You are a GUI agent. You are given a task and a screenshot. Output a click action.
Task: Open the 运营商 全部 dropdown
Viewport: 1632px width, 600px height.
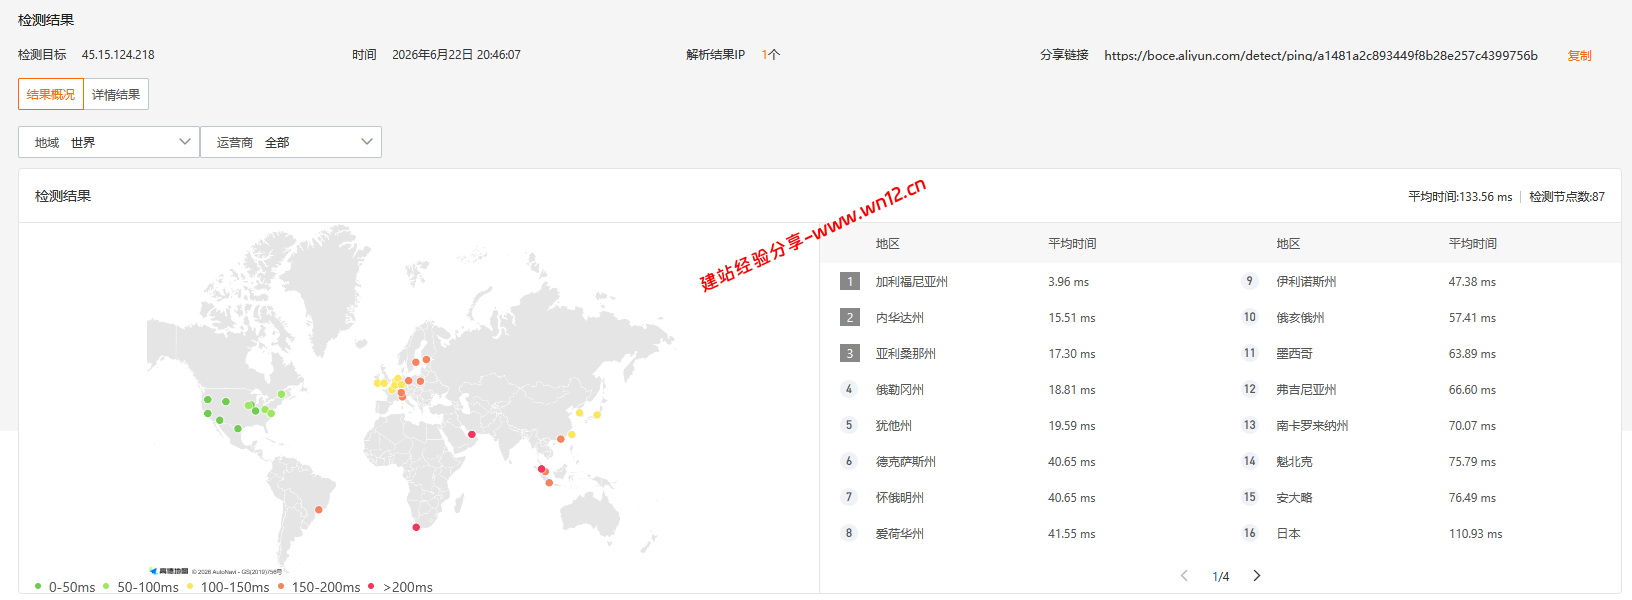291,142
